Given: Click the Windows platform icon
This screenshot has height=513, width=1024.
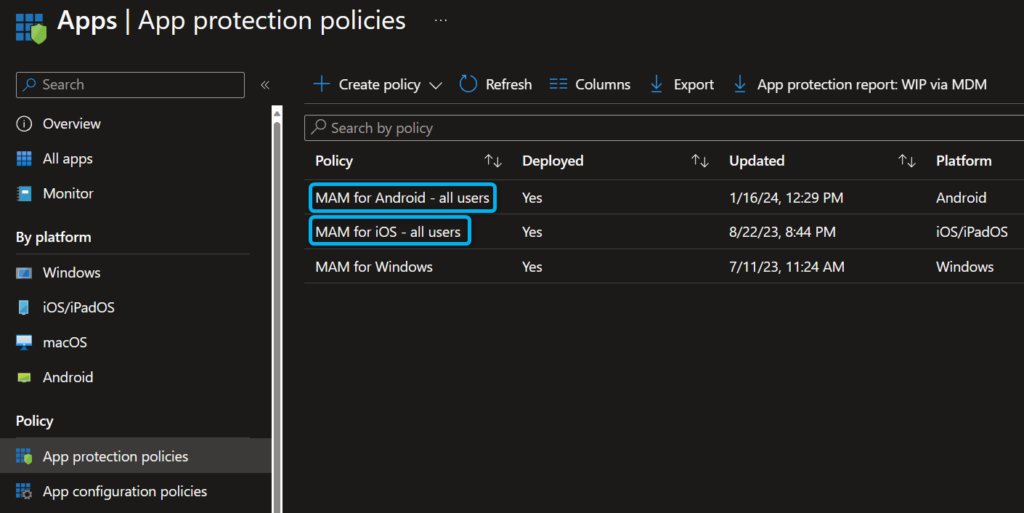Looking at the screenshot, I should [24, 273].
